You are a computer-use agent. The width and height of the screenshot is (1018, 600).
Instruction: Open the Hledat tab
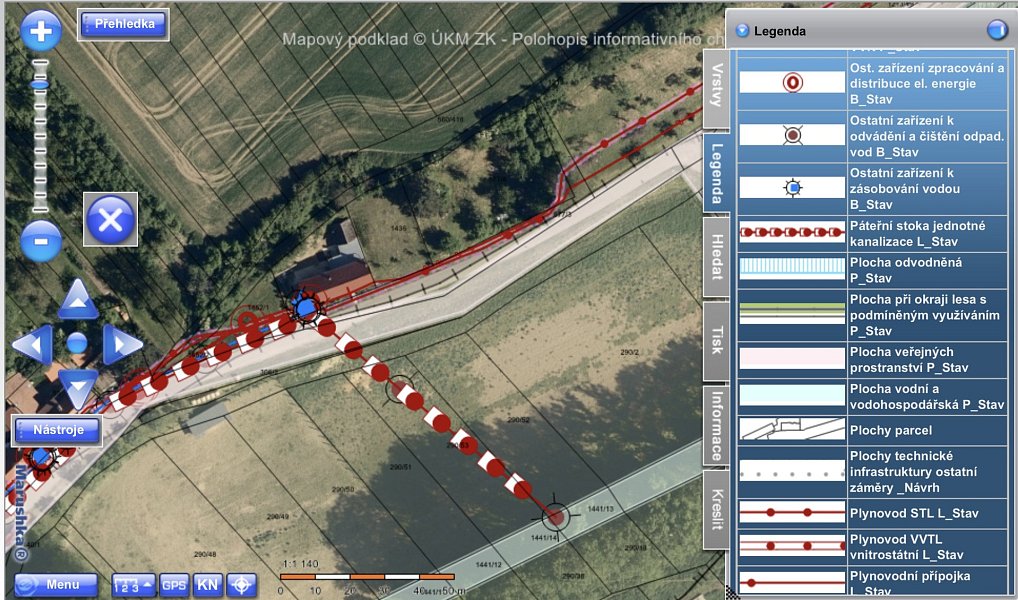(x=717, y=256)
